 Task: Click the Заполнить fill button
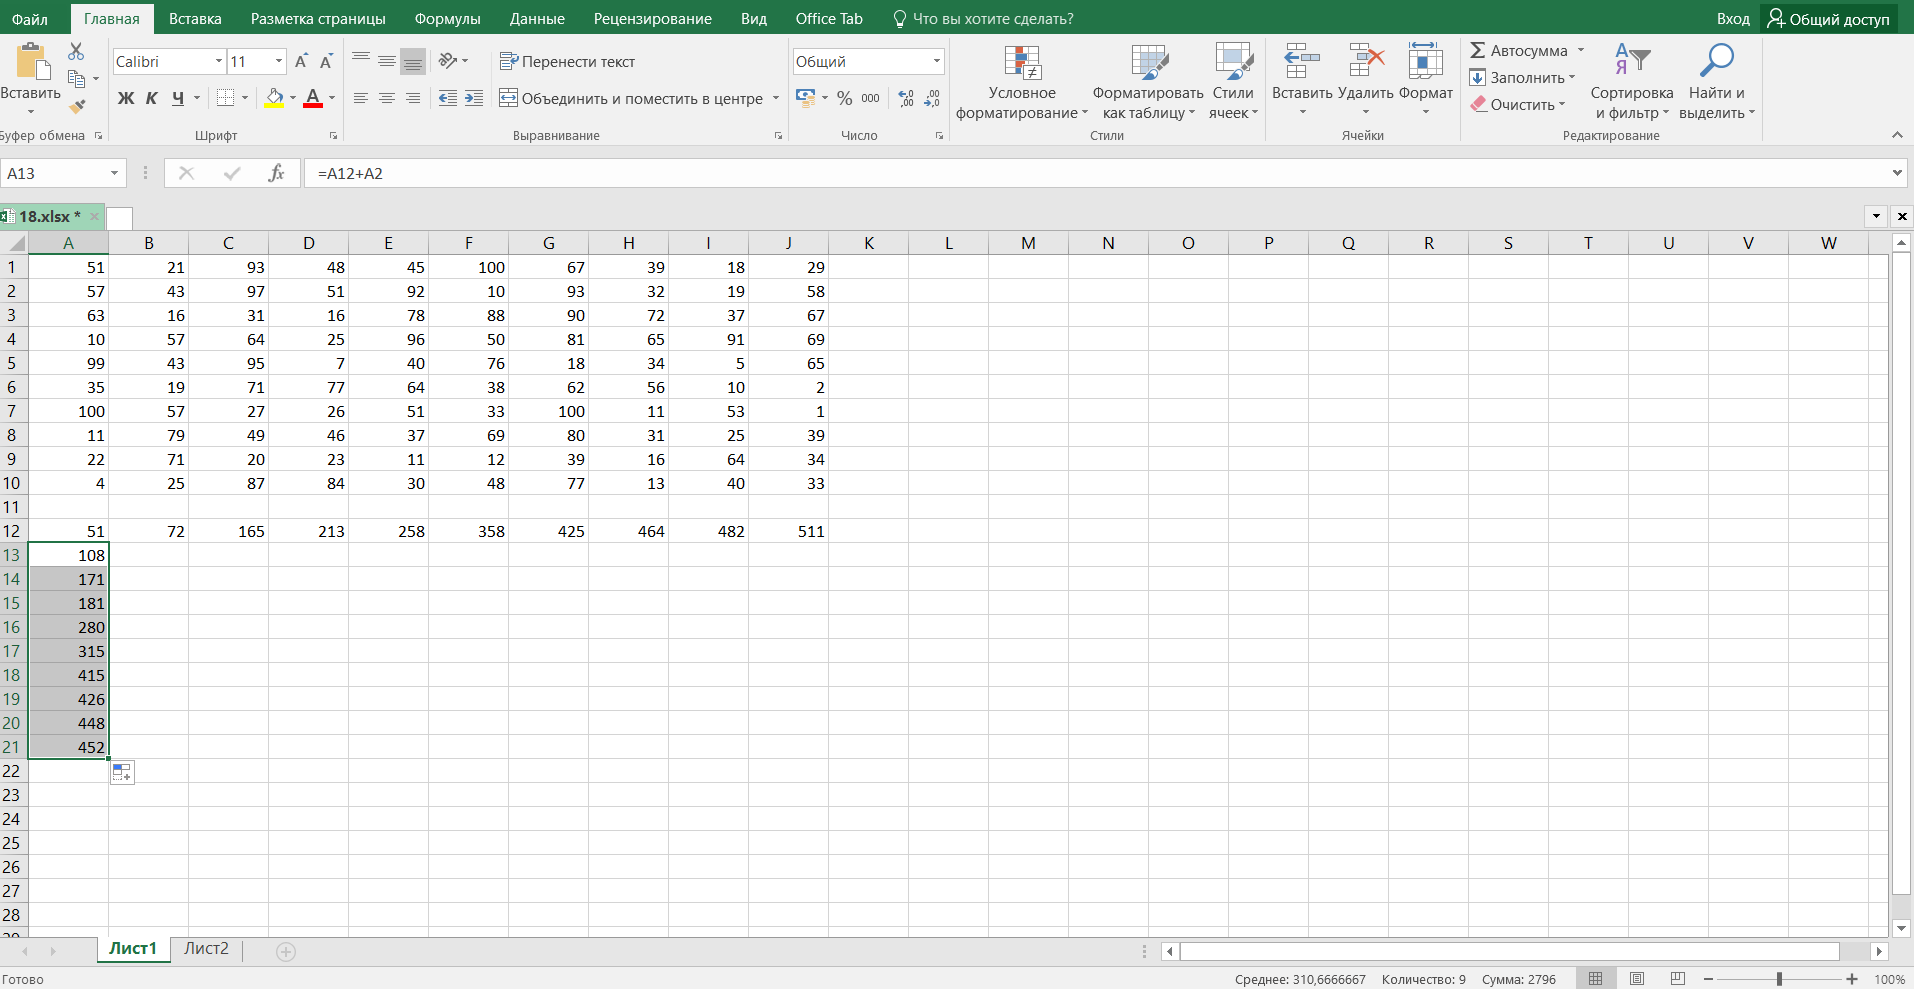(x=1522, y=77)
